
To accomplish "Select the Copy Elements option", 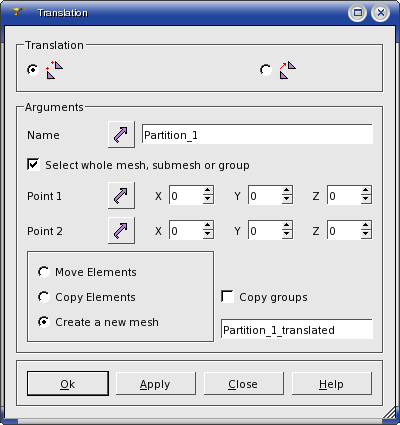I will click(x=44, y=297).
